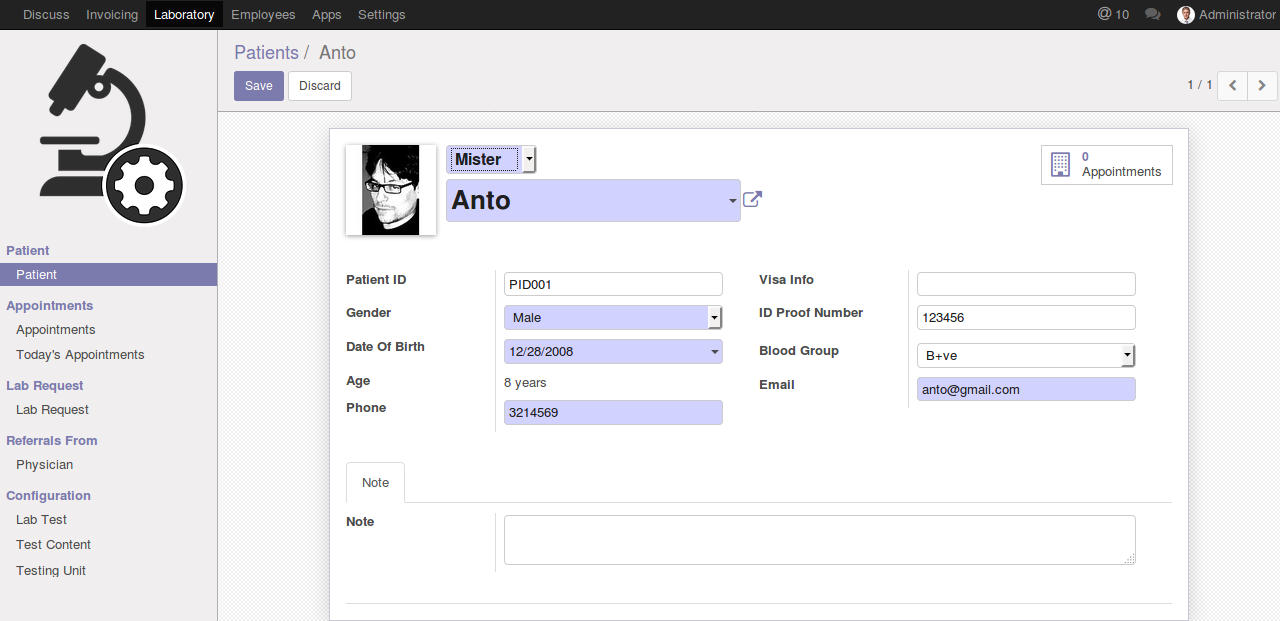This screenshot has height=621, width=1280.
Task: Open the @ 10 mentions notifications
Action: click(x=1112, y=14)
